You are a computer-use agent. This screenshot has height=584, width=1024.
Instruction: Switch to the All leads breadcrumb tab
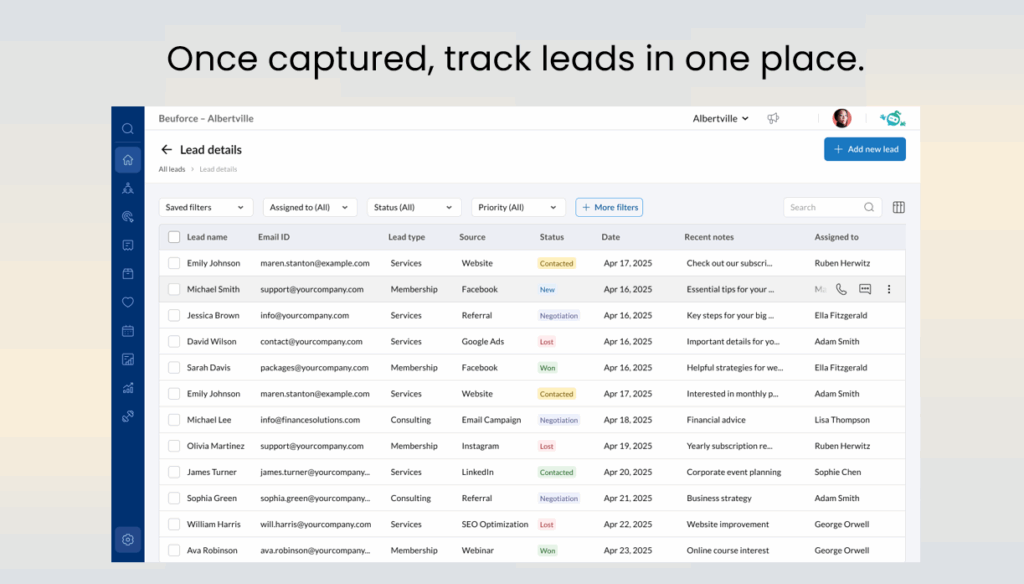coord(170,169)
